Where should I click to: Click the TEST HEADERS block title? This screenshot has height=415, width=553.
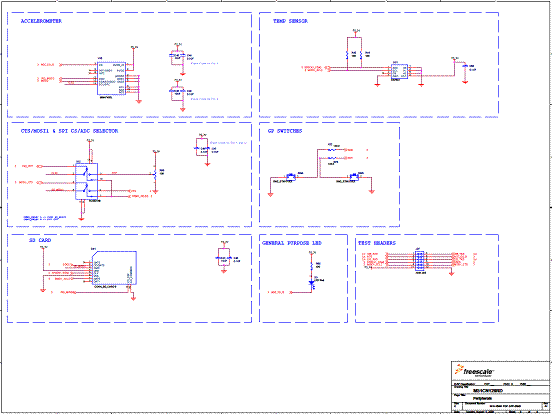pyautogui.click(x=377, y=243)
